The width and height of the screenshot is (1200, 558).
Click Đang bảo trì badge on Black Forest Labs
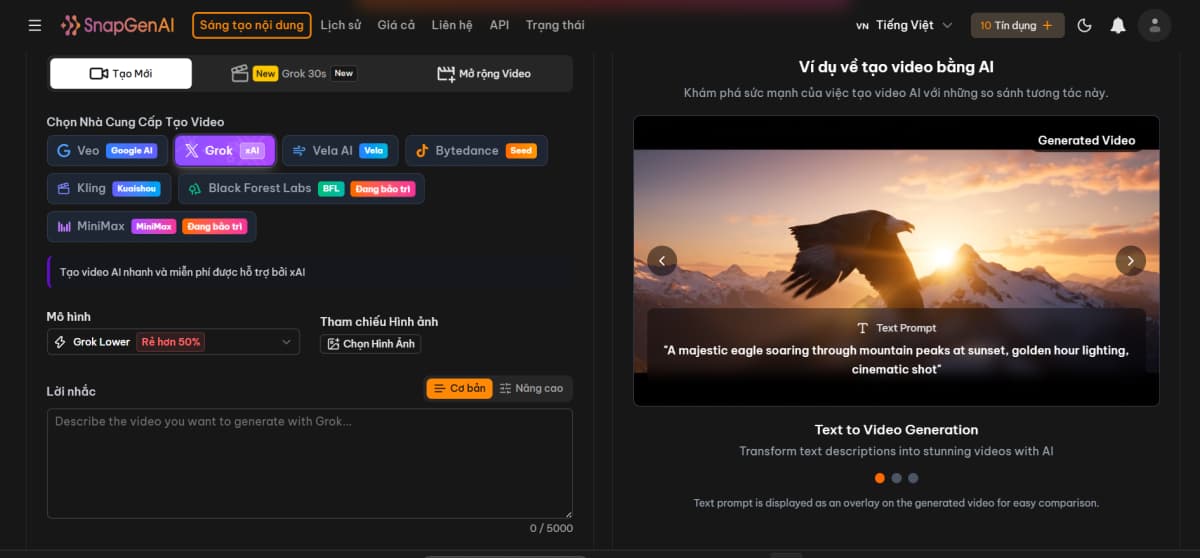pos(382,188)
